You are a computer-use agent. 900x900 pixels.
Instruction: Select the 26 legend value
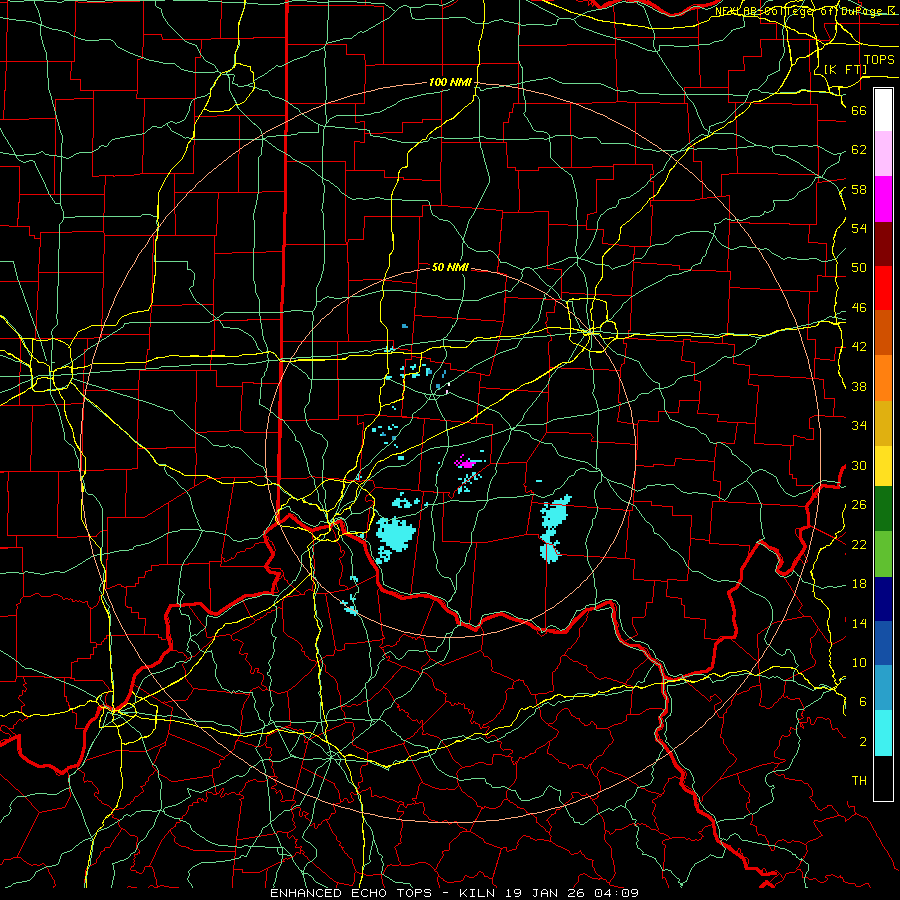coord(859,505)
